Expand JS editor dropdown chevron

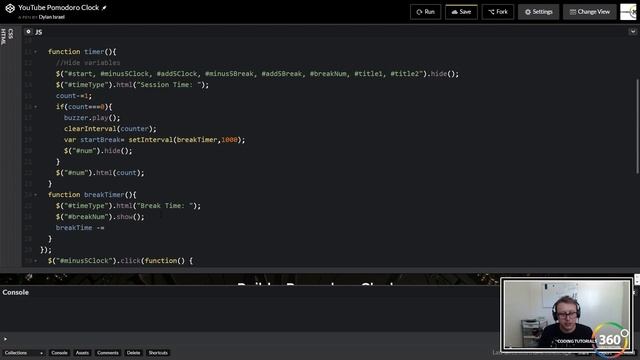[633, 31]
